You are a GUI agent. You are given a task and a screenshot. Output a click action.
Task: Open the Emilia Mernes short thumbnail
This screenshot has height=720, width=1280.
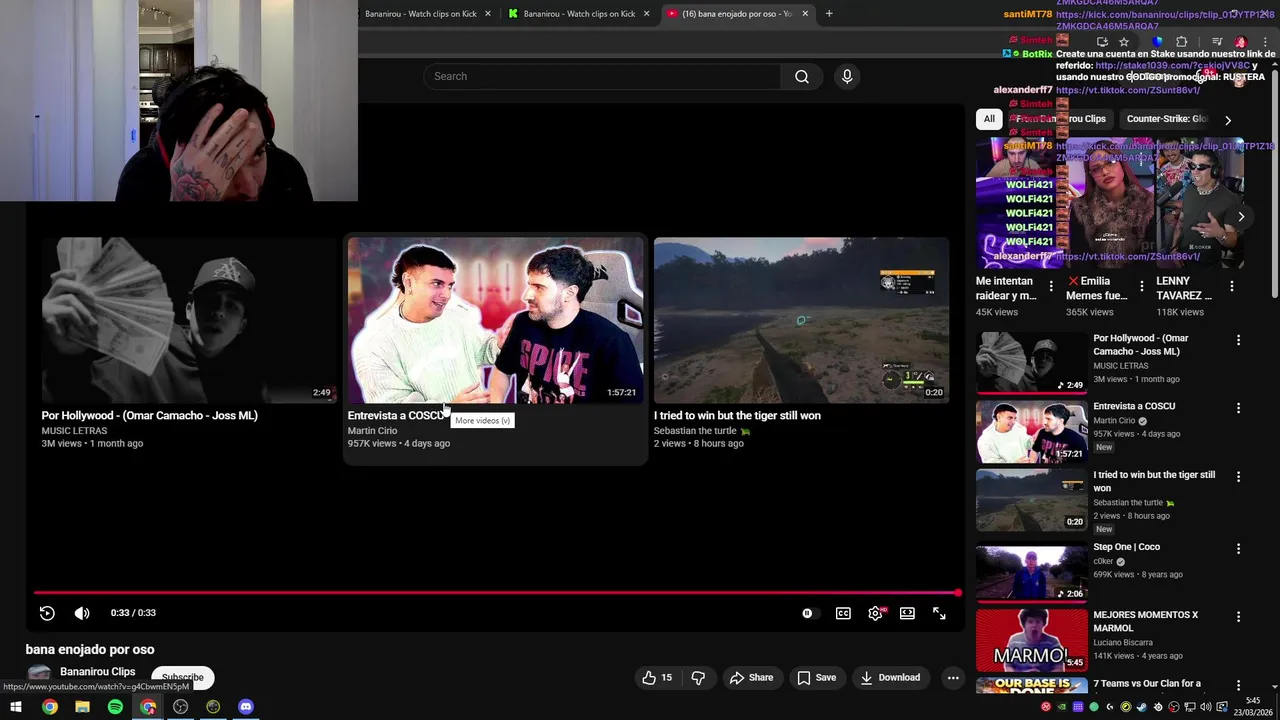[1110, 204]
